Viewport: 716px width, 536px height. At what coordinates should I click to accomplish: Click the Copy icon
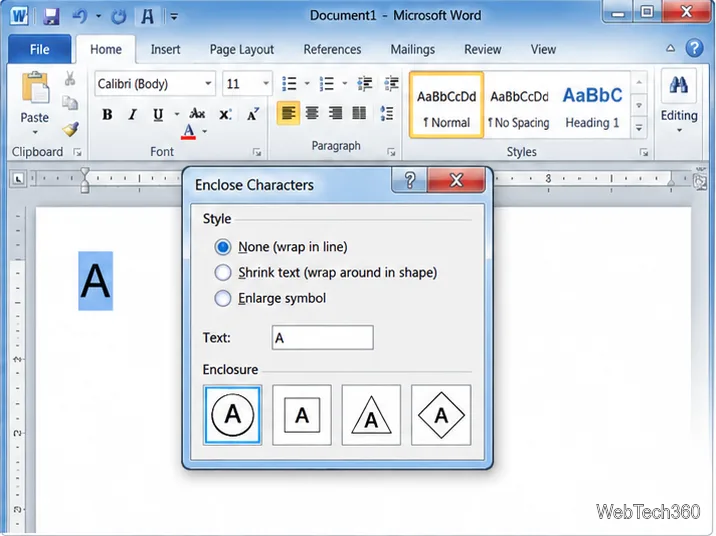pos(70,103)
